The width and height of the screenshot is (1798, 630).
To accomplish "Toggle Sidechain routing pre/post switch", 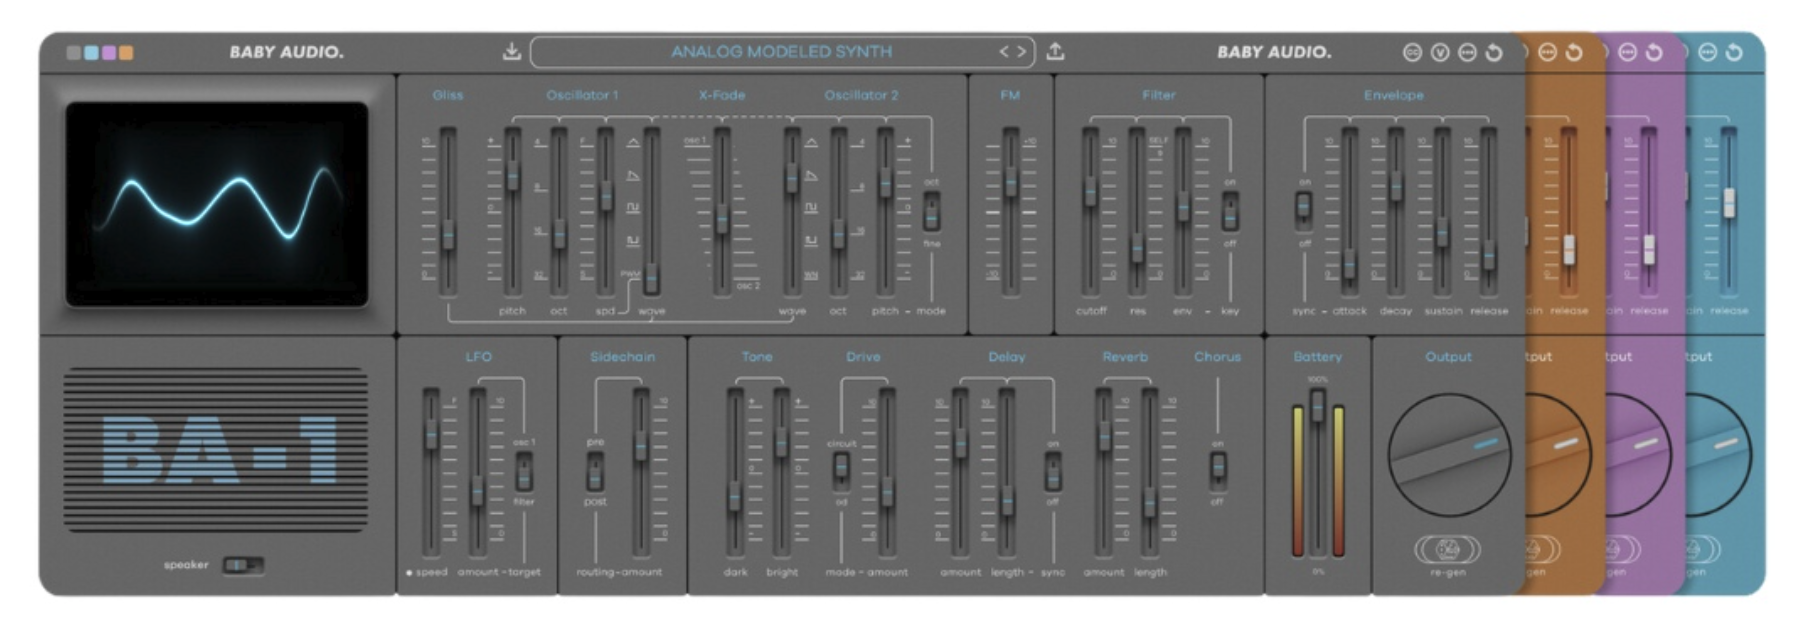I will (x=595, y=471).
